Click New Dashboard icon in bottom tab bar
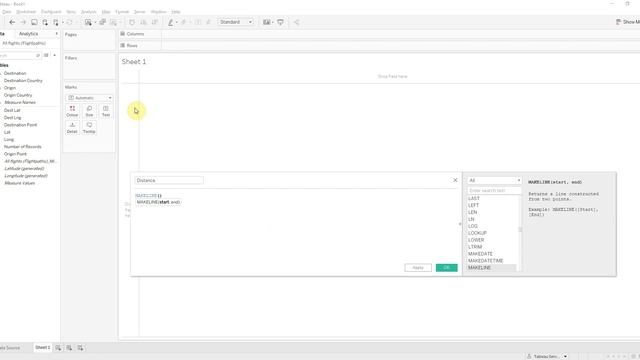640x360 pixels. point(69,348)
